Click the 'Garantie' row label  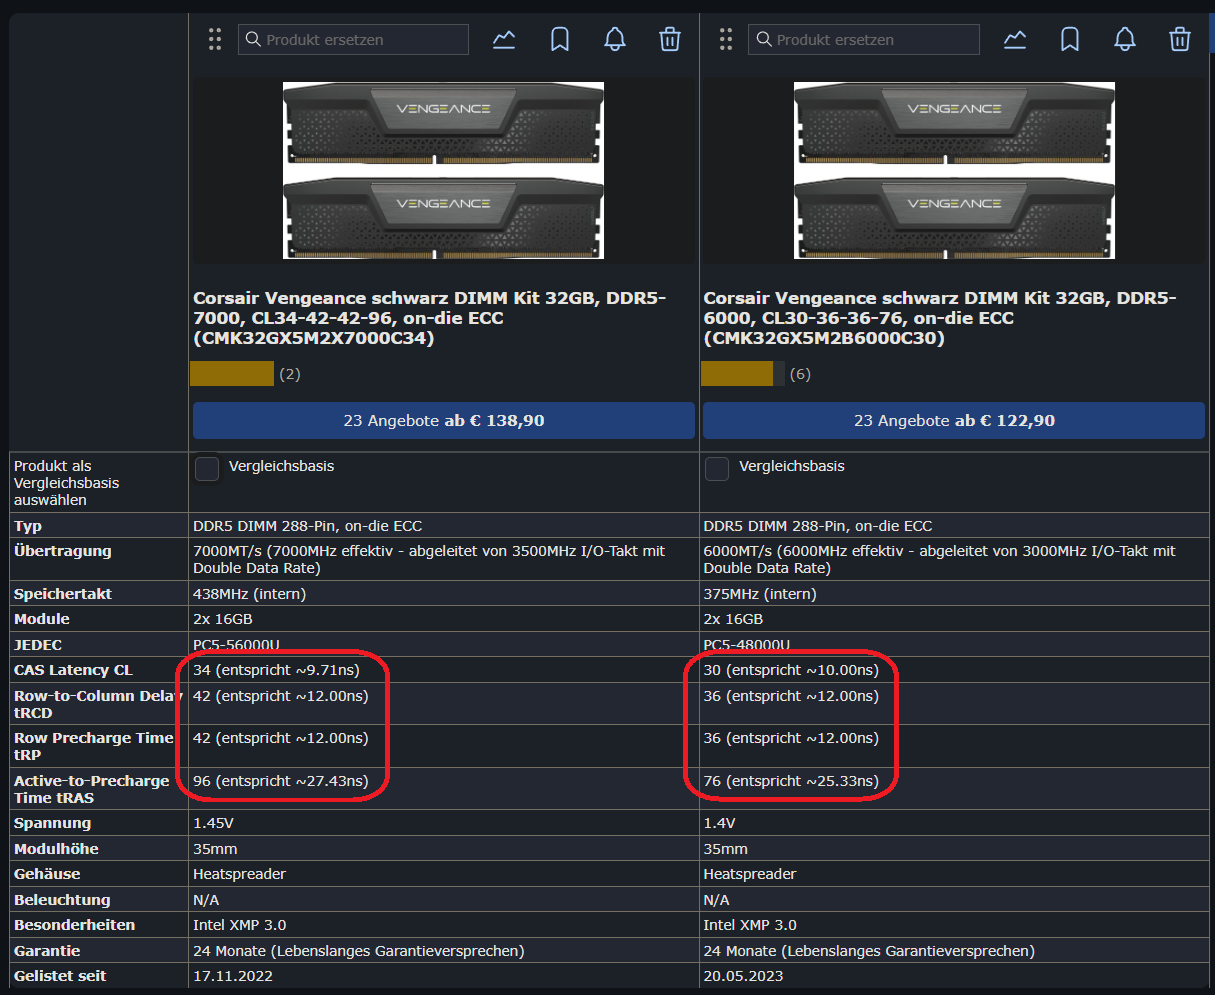click(x=47, y=951)
